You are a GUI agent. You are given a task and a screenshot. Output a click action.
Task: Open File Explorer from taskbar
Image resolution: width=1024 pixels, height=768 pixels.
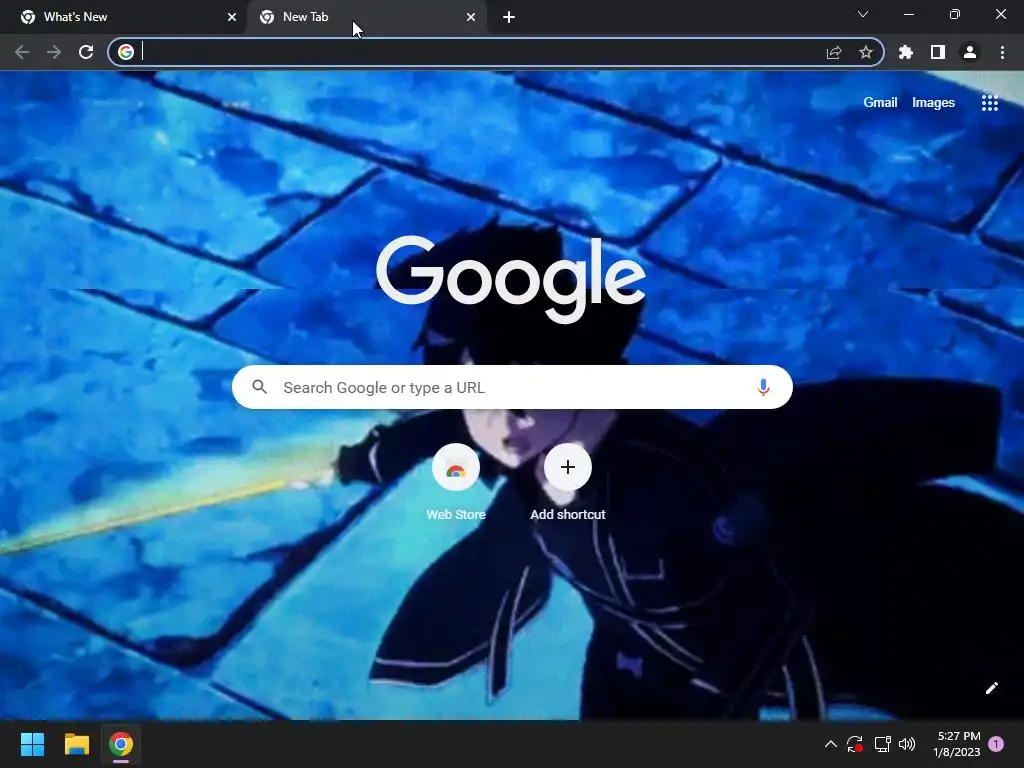tap(76, 744)
